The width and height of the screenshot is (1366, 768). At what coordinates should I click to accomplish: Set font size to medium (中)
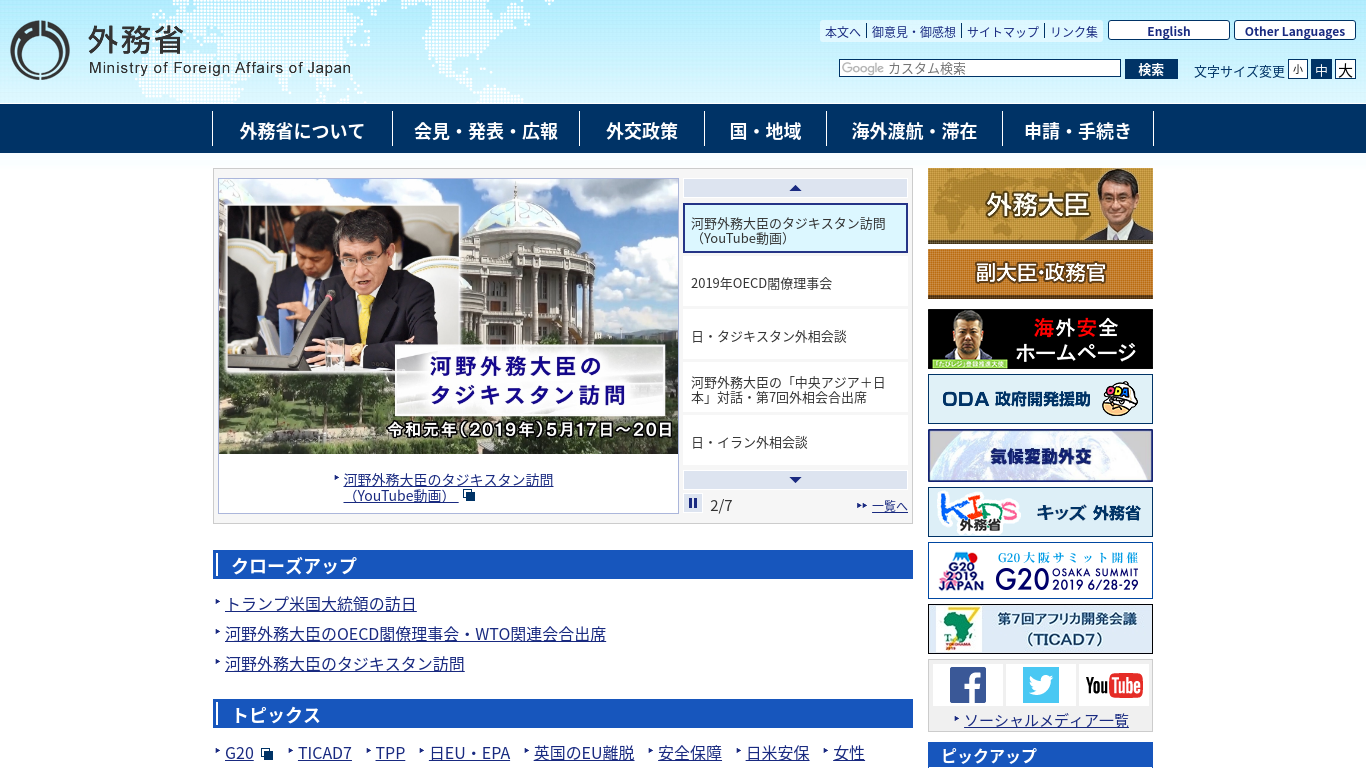[x=1321, y=69]
